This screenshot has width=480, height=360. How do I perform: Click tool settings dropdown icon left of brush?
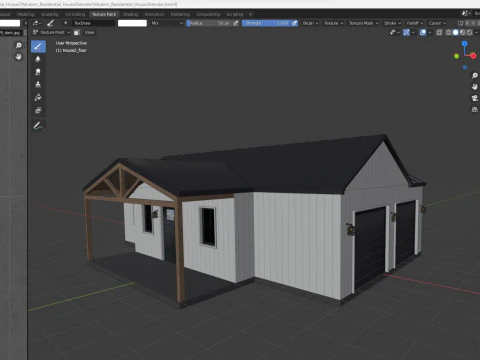pos(36,23)
